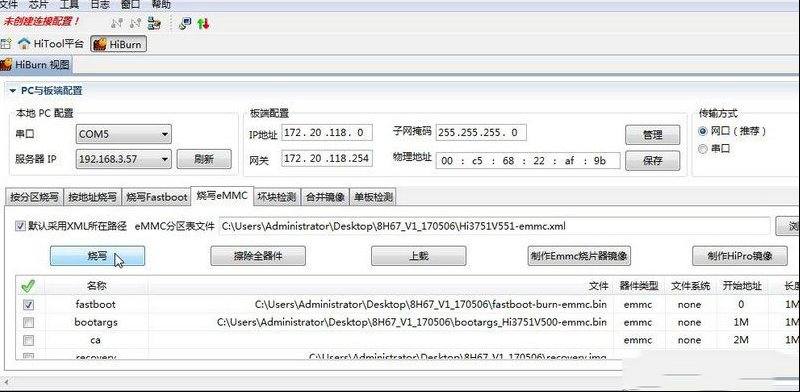Click the 开始地址 column header
The height and width of the screenshot is (392, 800).
click(742, 286)
